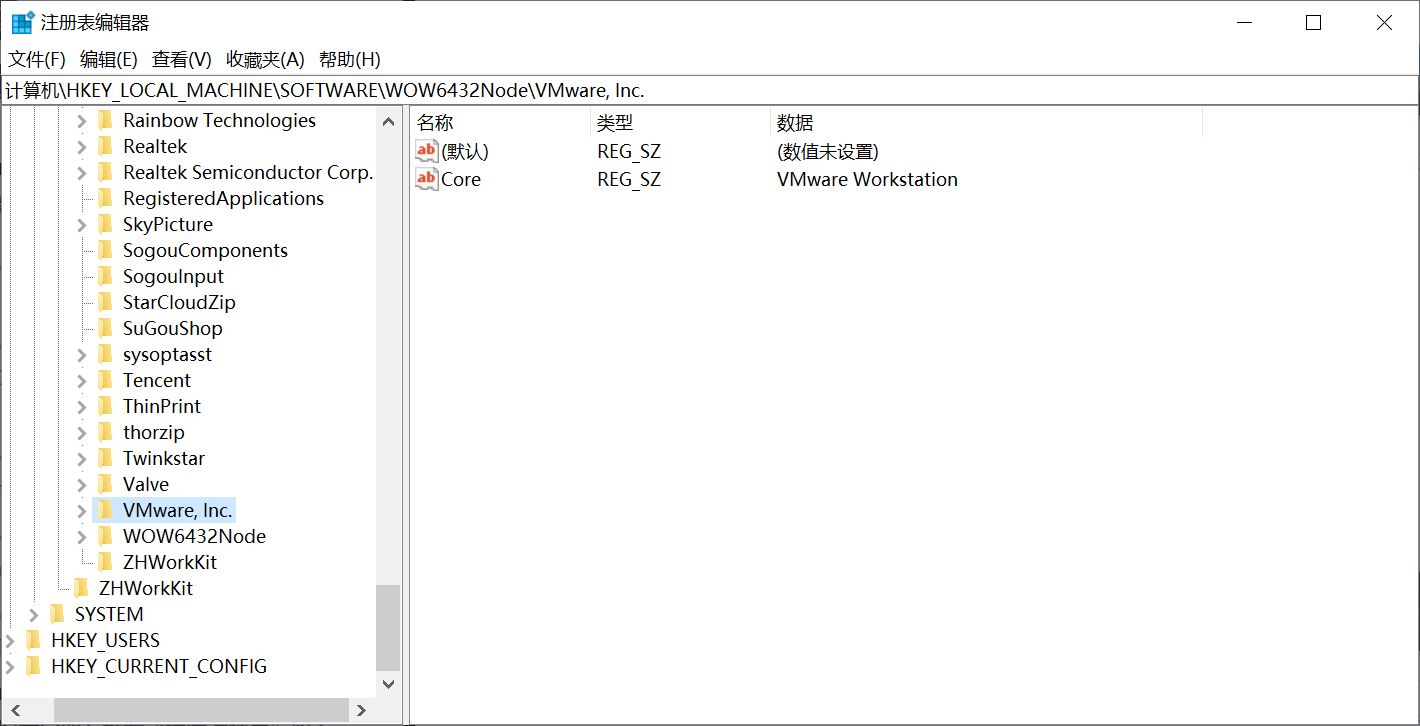Viewport: 1420px width, 726px height.
Task: Click the horizontal scrollbar right arrow
Action: pos(362,710)
